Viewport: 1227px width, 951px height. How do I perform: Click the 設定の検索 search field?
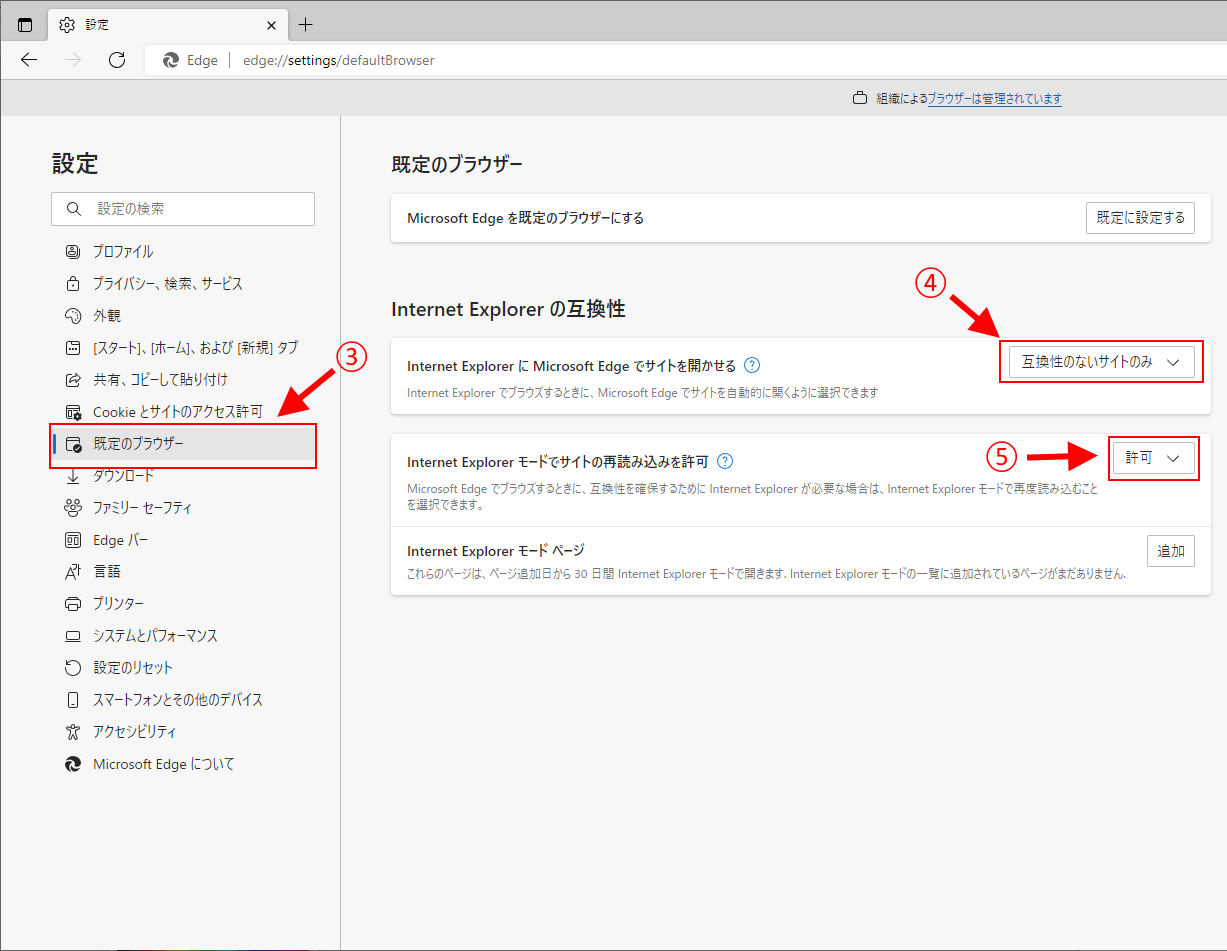183,209
